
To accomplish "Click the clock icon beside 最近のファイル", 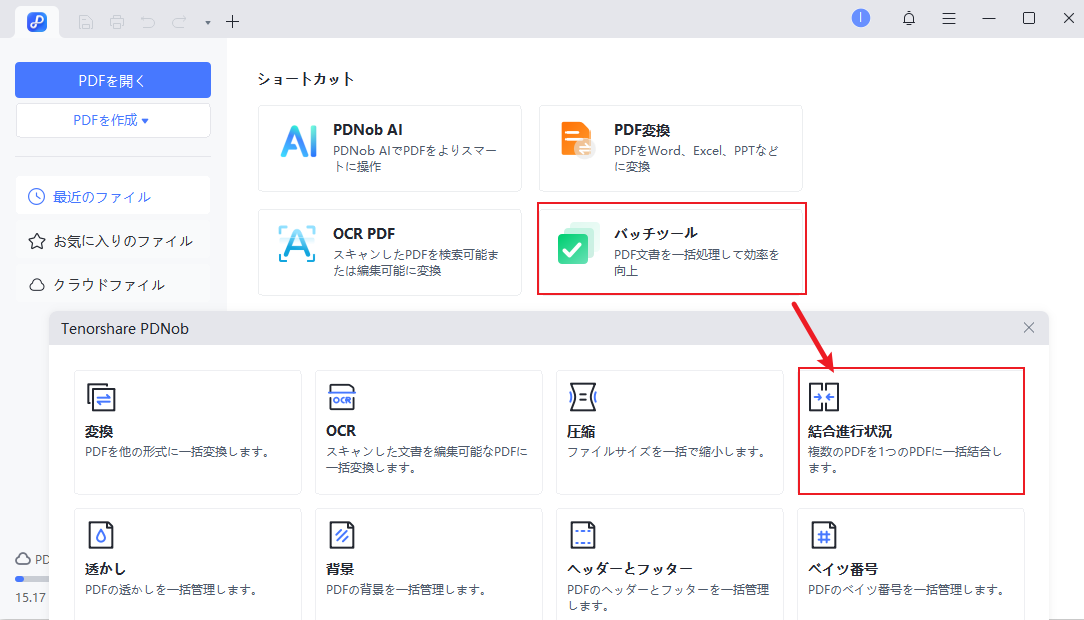I will [36, 197].
